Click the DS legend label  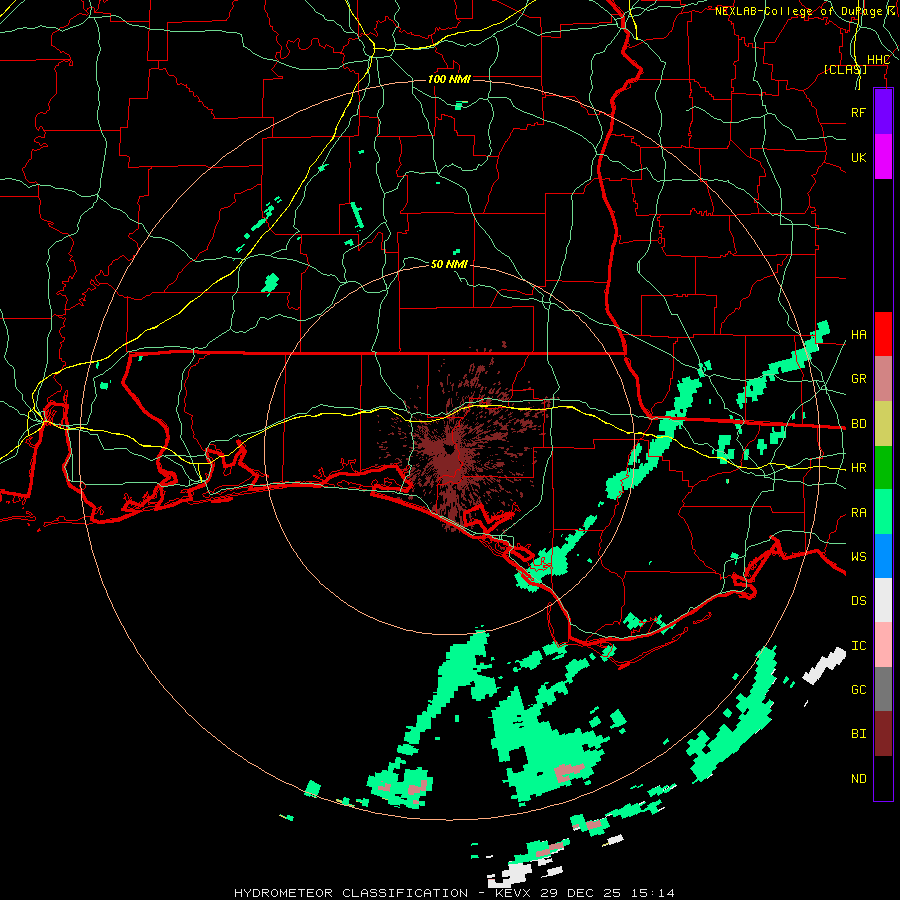(859, 601)
